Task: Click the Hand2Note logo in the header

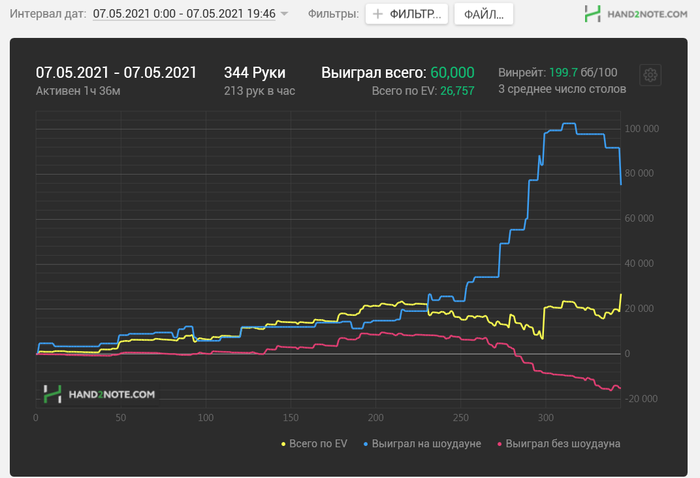Action: (x=636, y=14)
